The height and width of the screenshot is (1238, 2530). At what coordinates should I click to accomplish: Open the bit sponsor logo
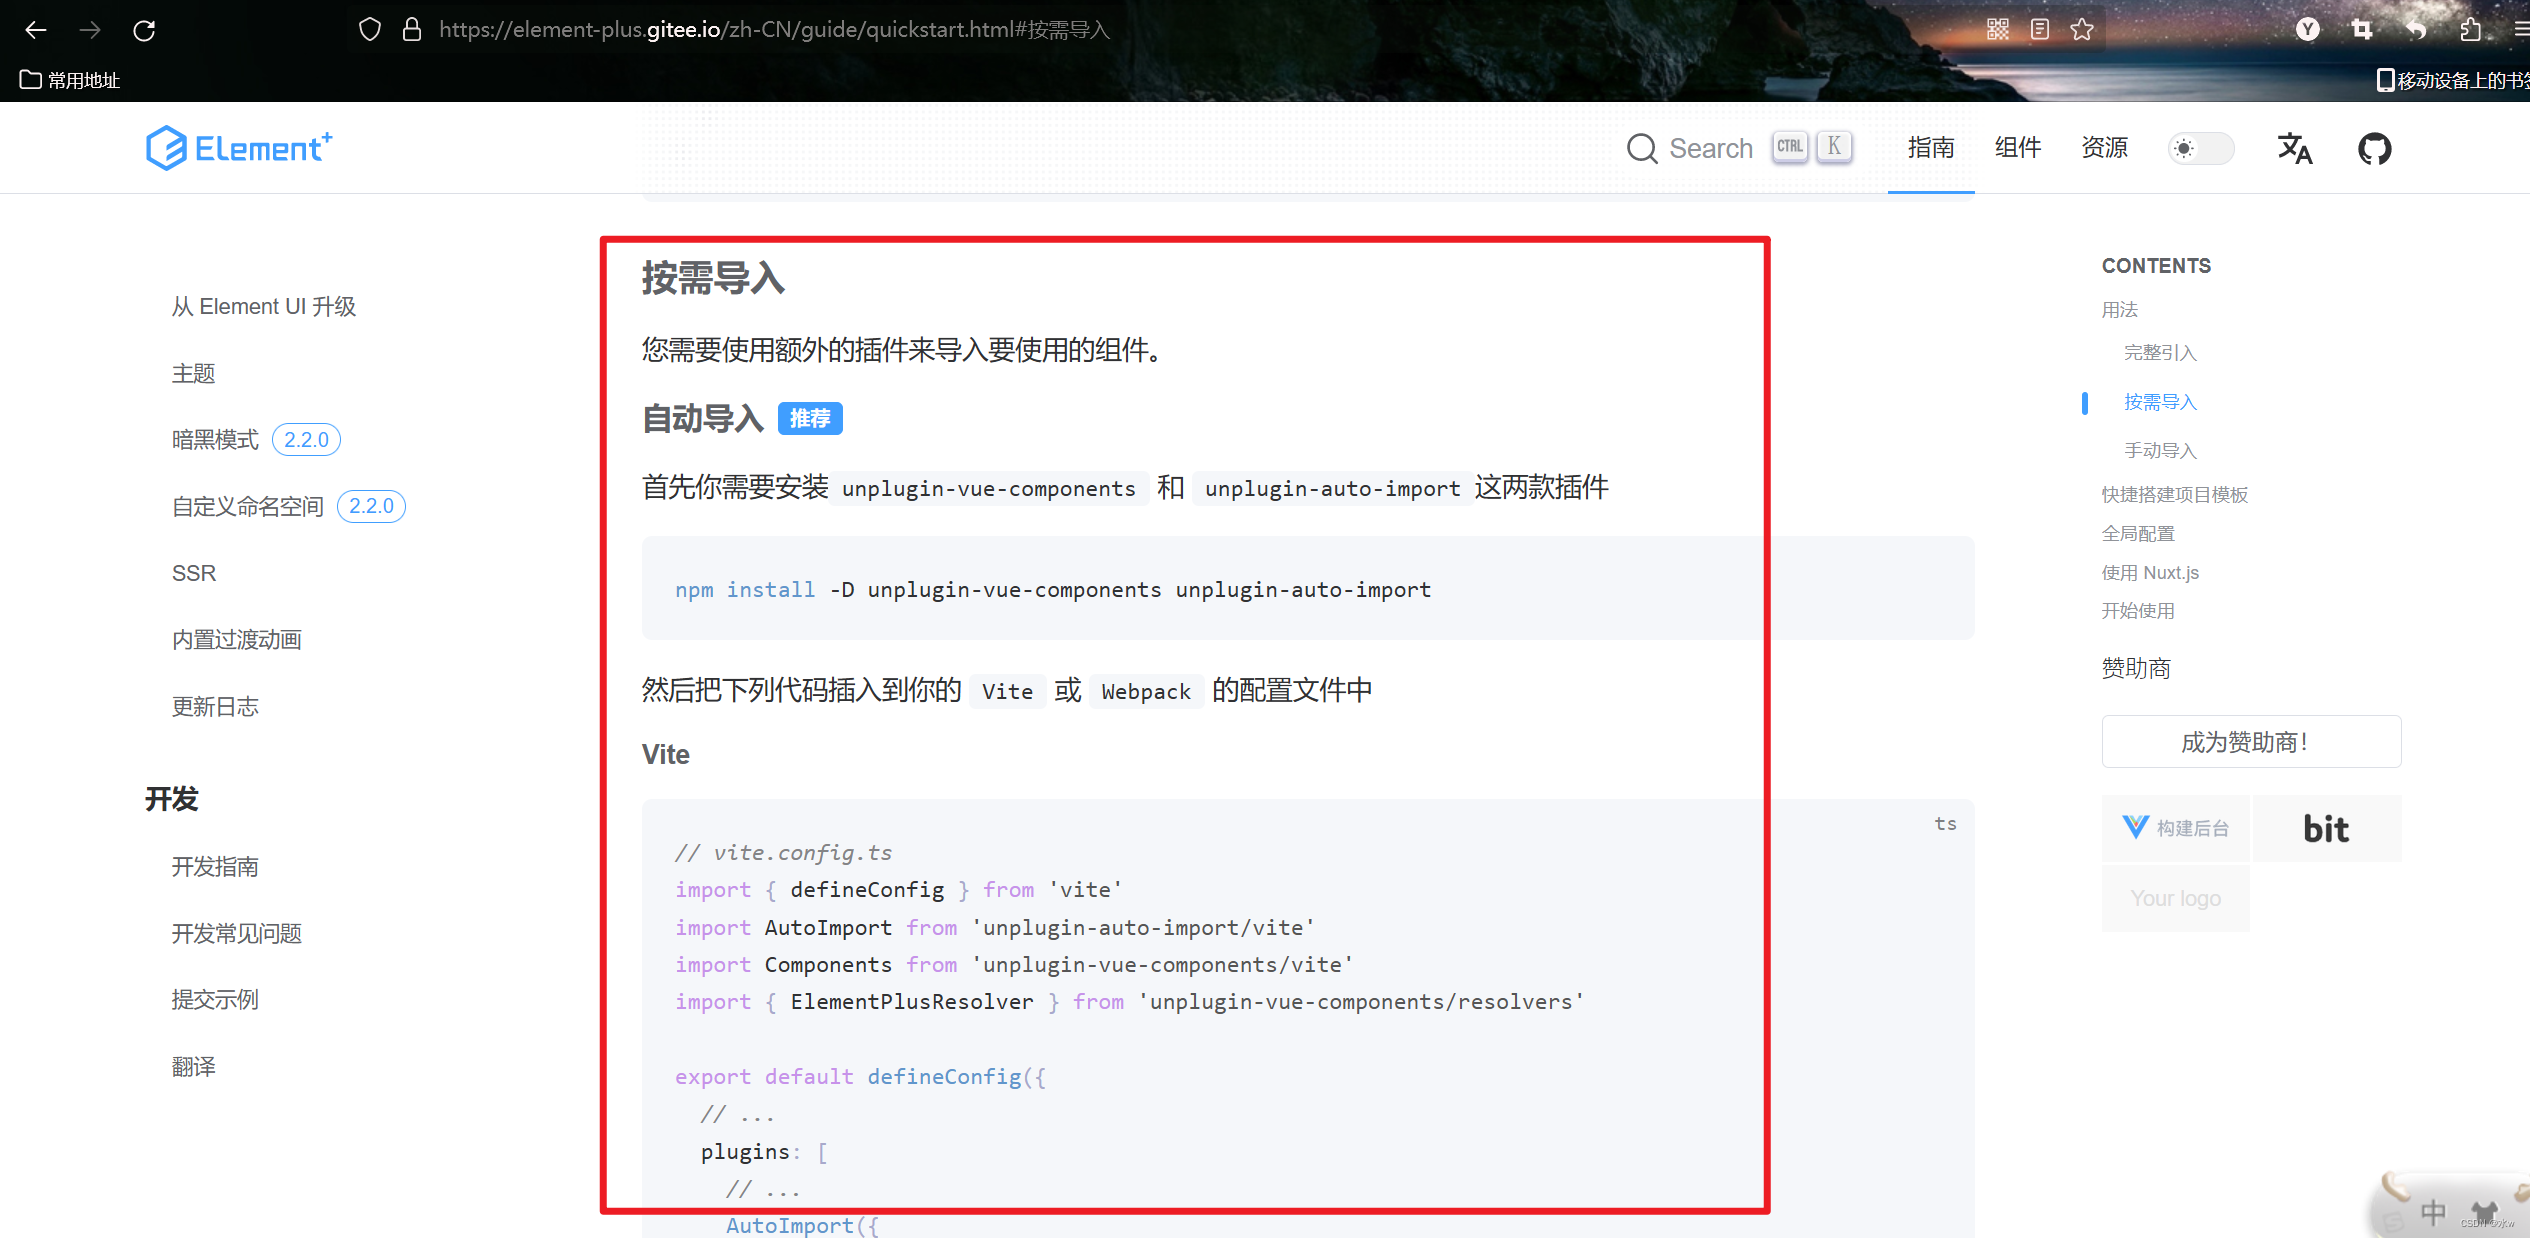(x=2326, y=828)
